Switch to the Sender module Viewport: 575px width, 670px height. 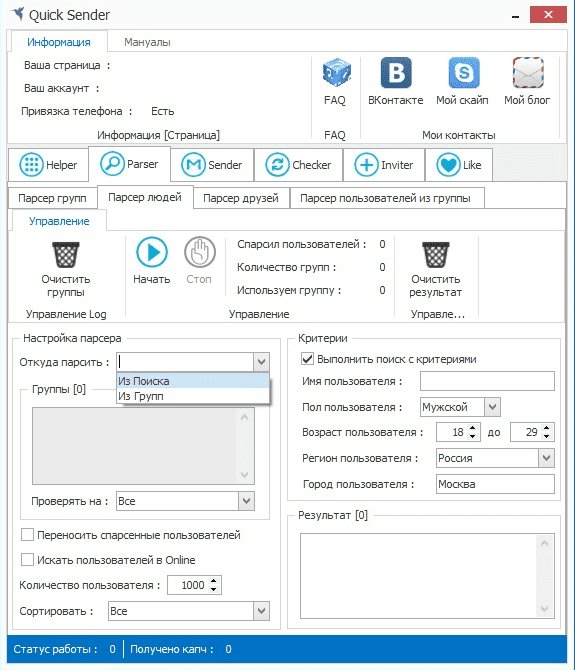[x=212, y=165]
